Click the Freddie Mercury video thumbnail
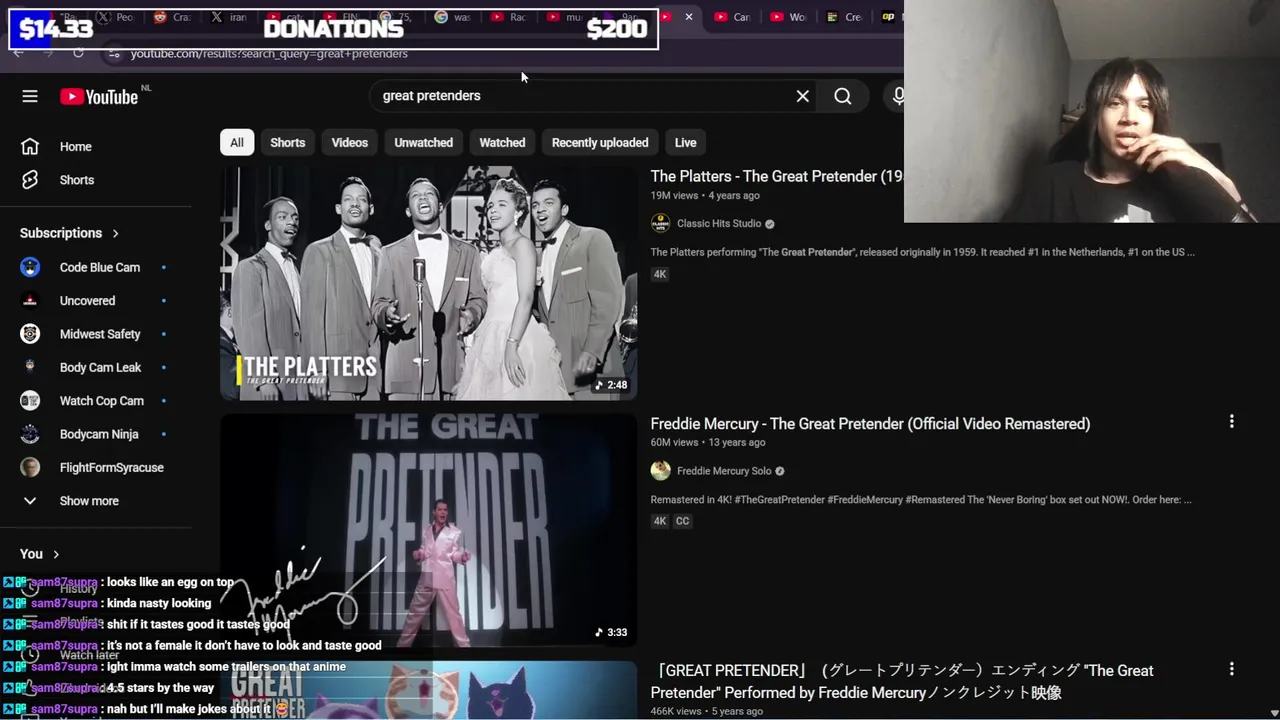The width and height of the screenshot is (1280, 720). point(428,530)
